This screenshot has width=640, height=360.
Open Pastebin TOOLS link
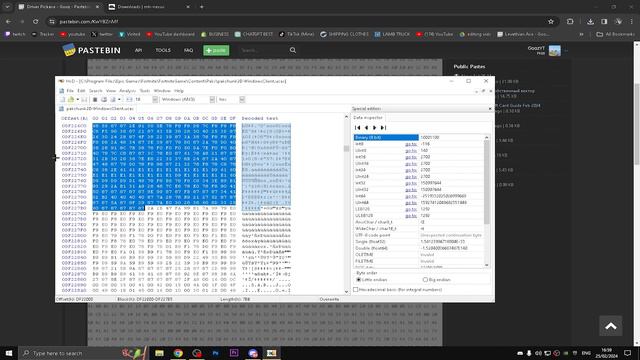(x=163, y=50)
